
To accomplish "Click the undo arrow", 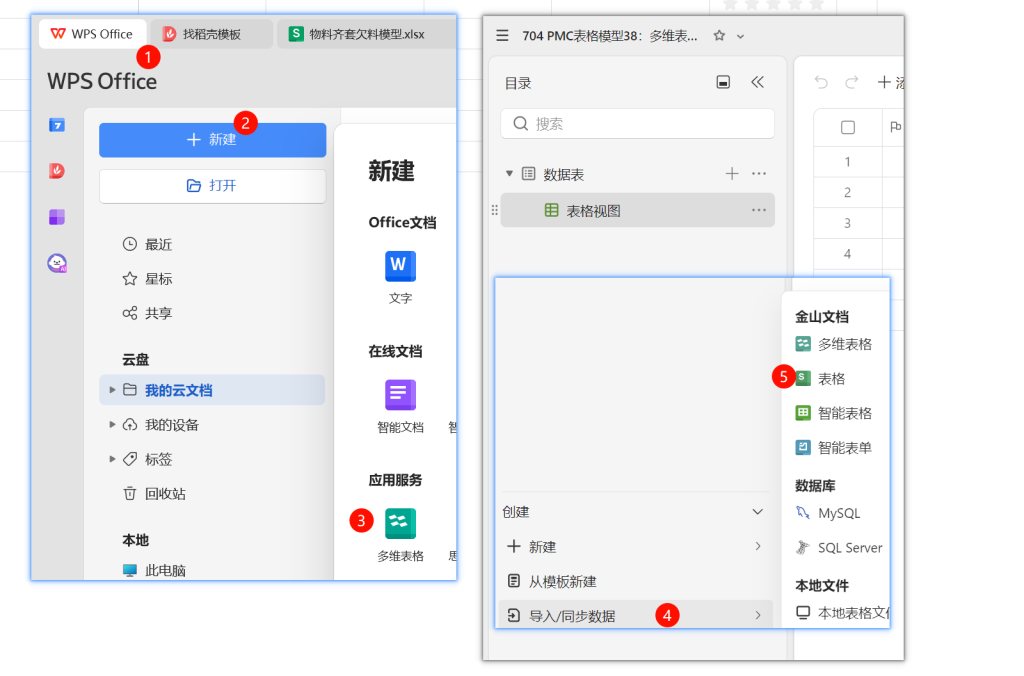I will (821, 82).
